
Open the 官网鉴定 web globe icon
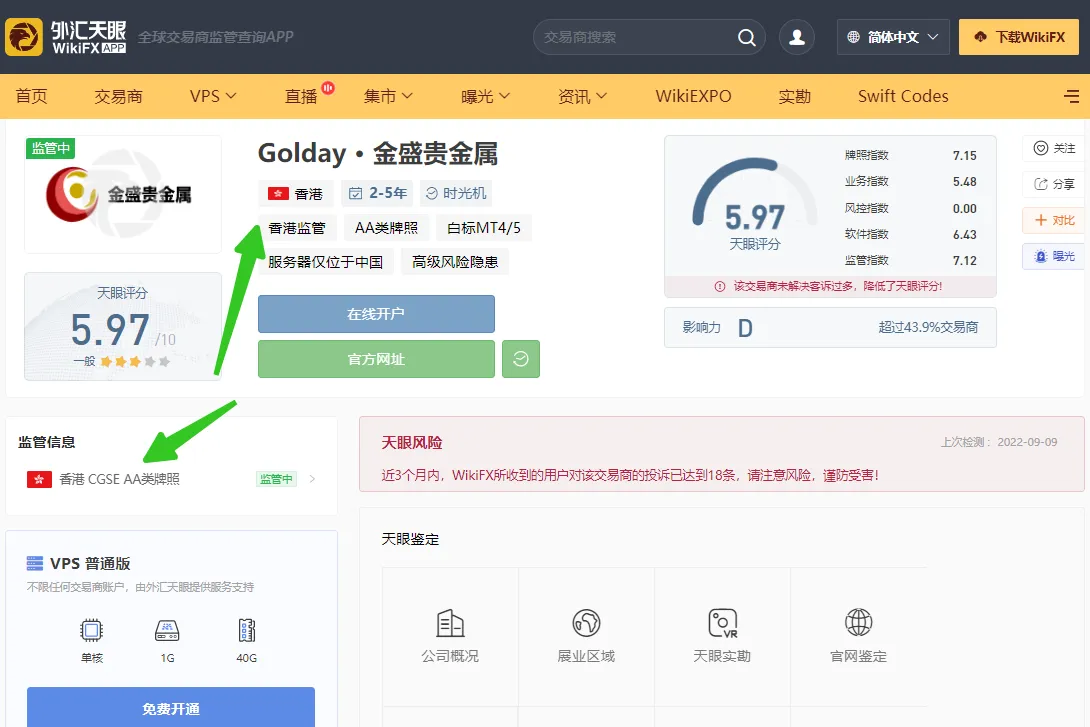pyautogui.click(x=859, y=622)
